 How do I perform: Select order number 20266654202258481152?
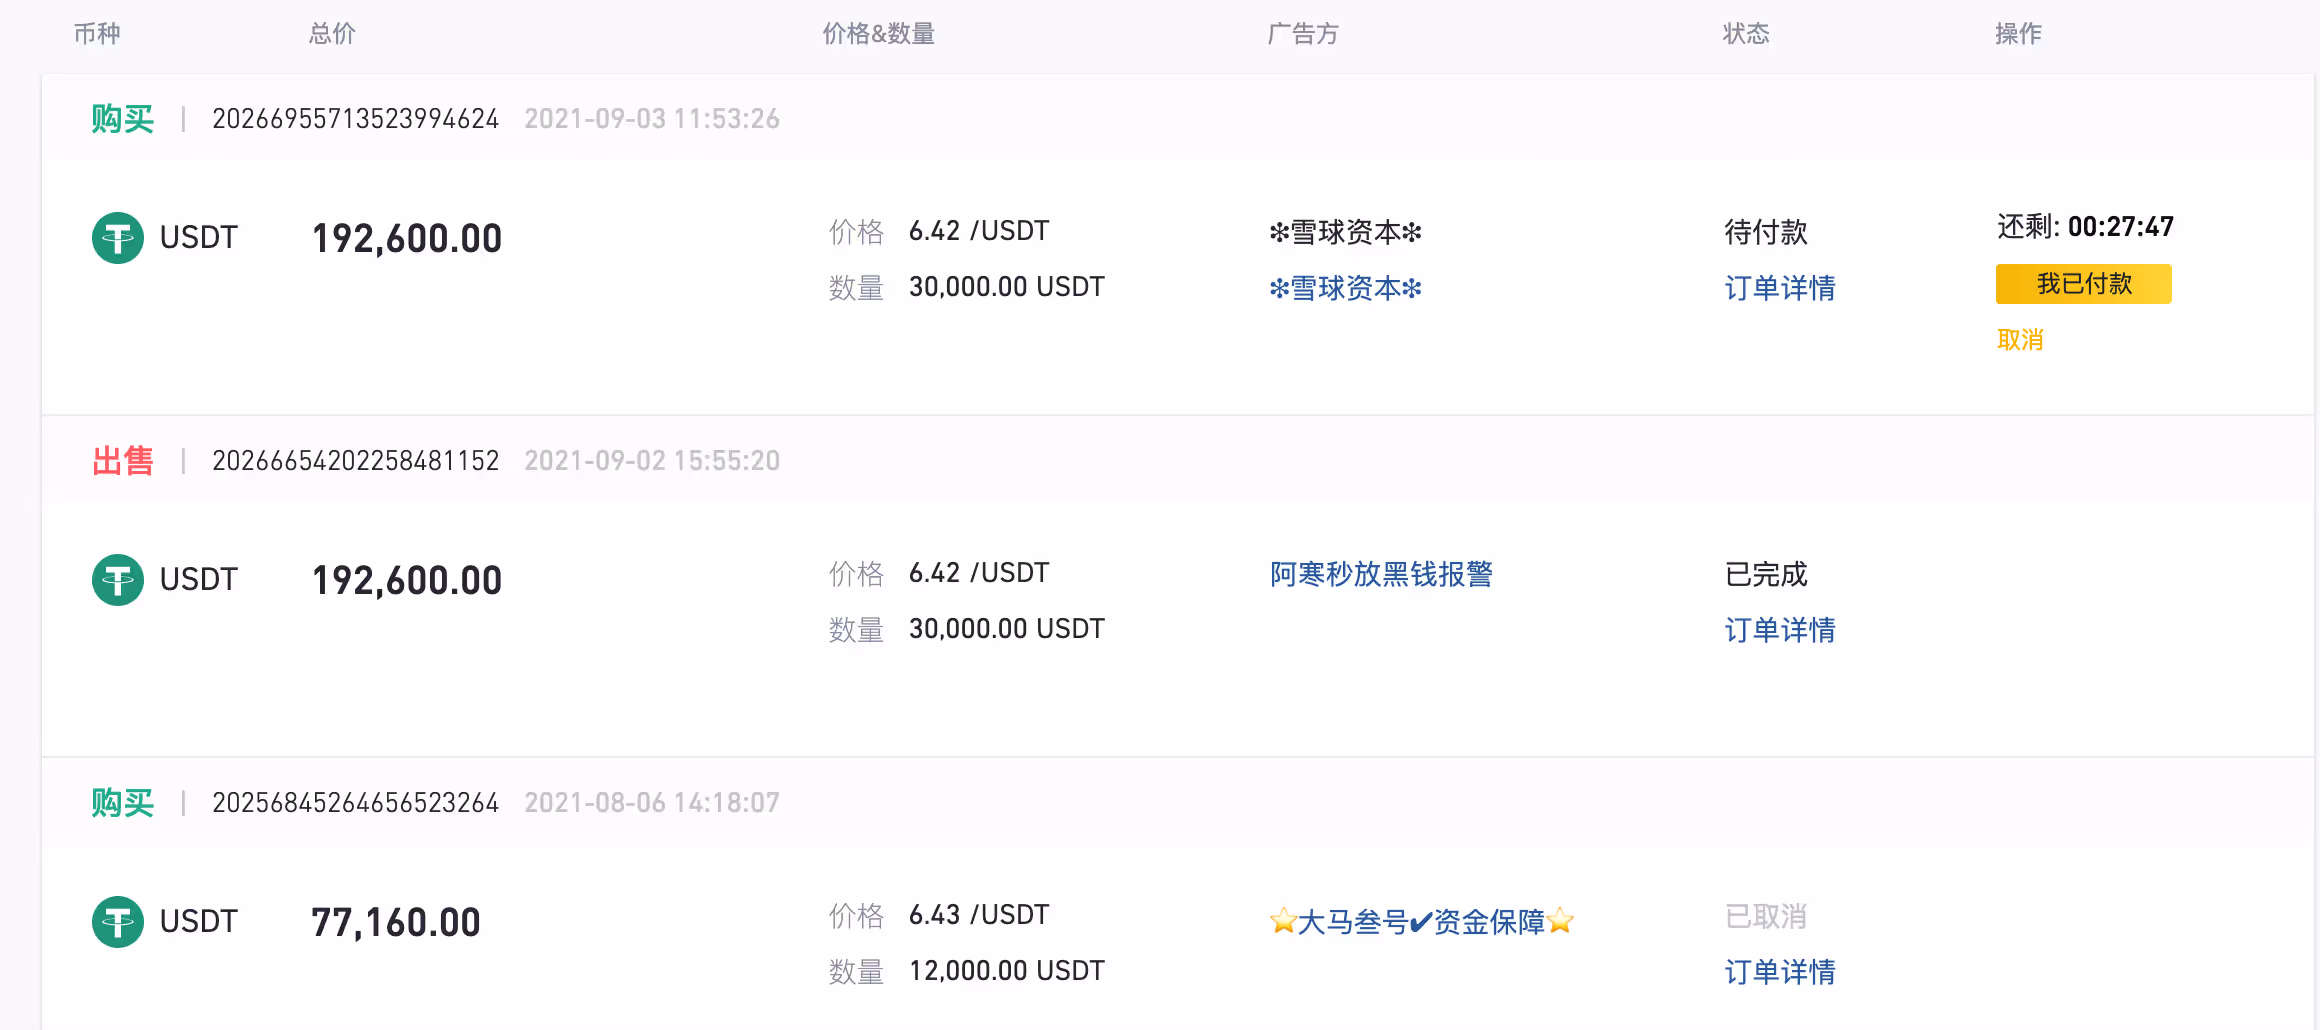point(355,461)
